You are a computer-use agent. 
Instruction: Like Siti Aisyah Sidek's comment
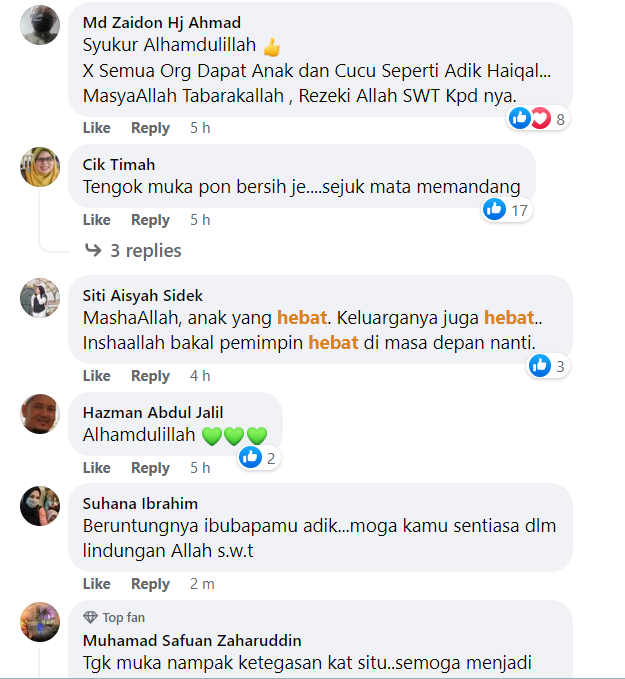(x=97, y=375)
